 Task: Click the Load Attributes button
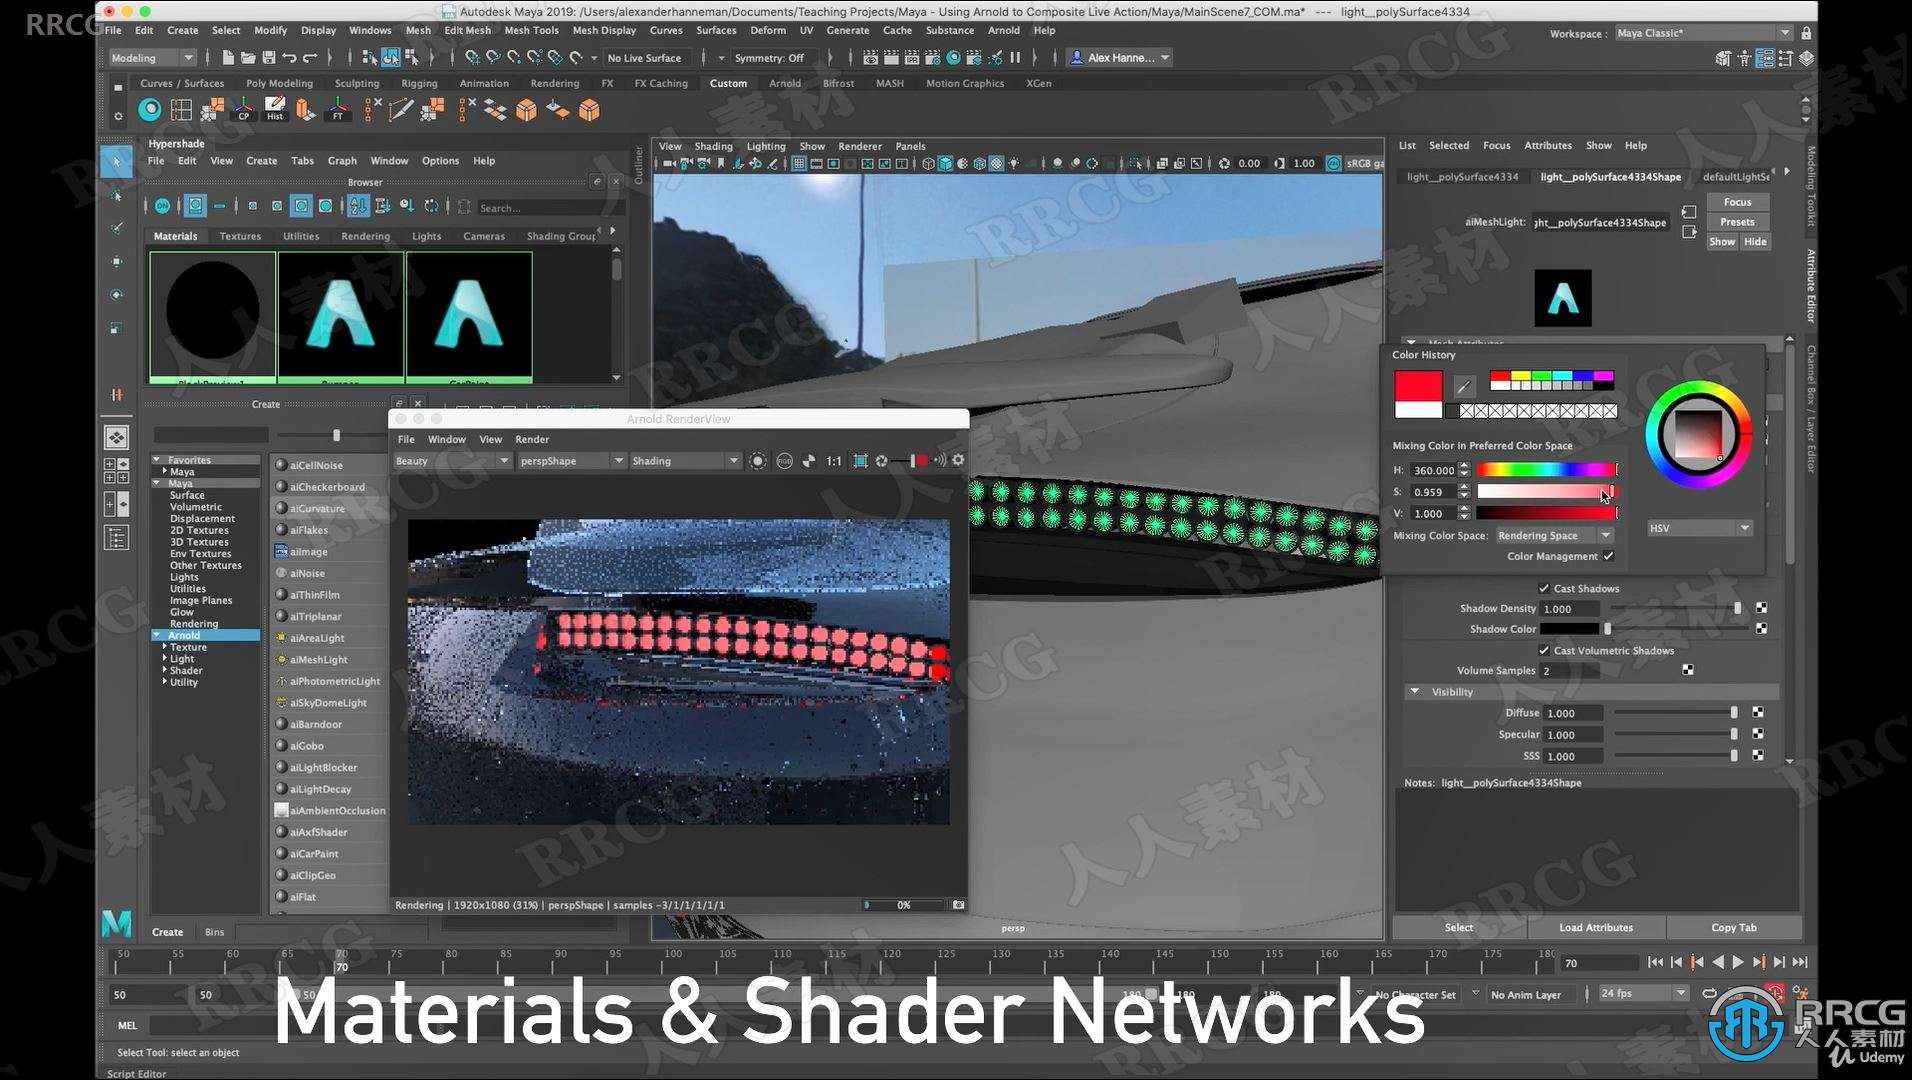1596,927
